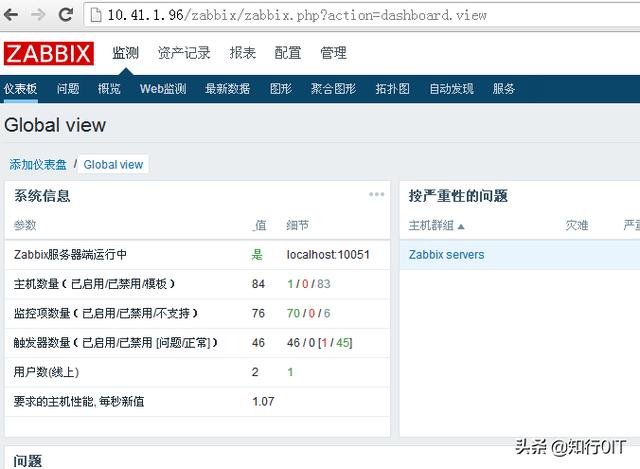Open the 资产记录 main menu

click(x=184, y=53)
